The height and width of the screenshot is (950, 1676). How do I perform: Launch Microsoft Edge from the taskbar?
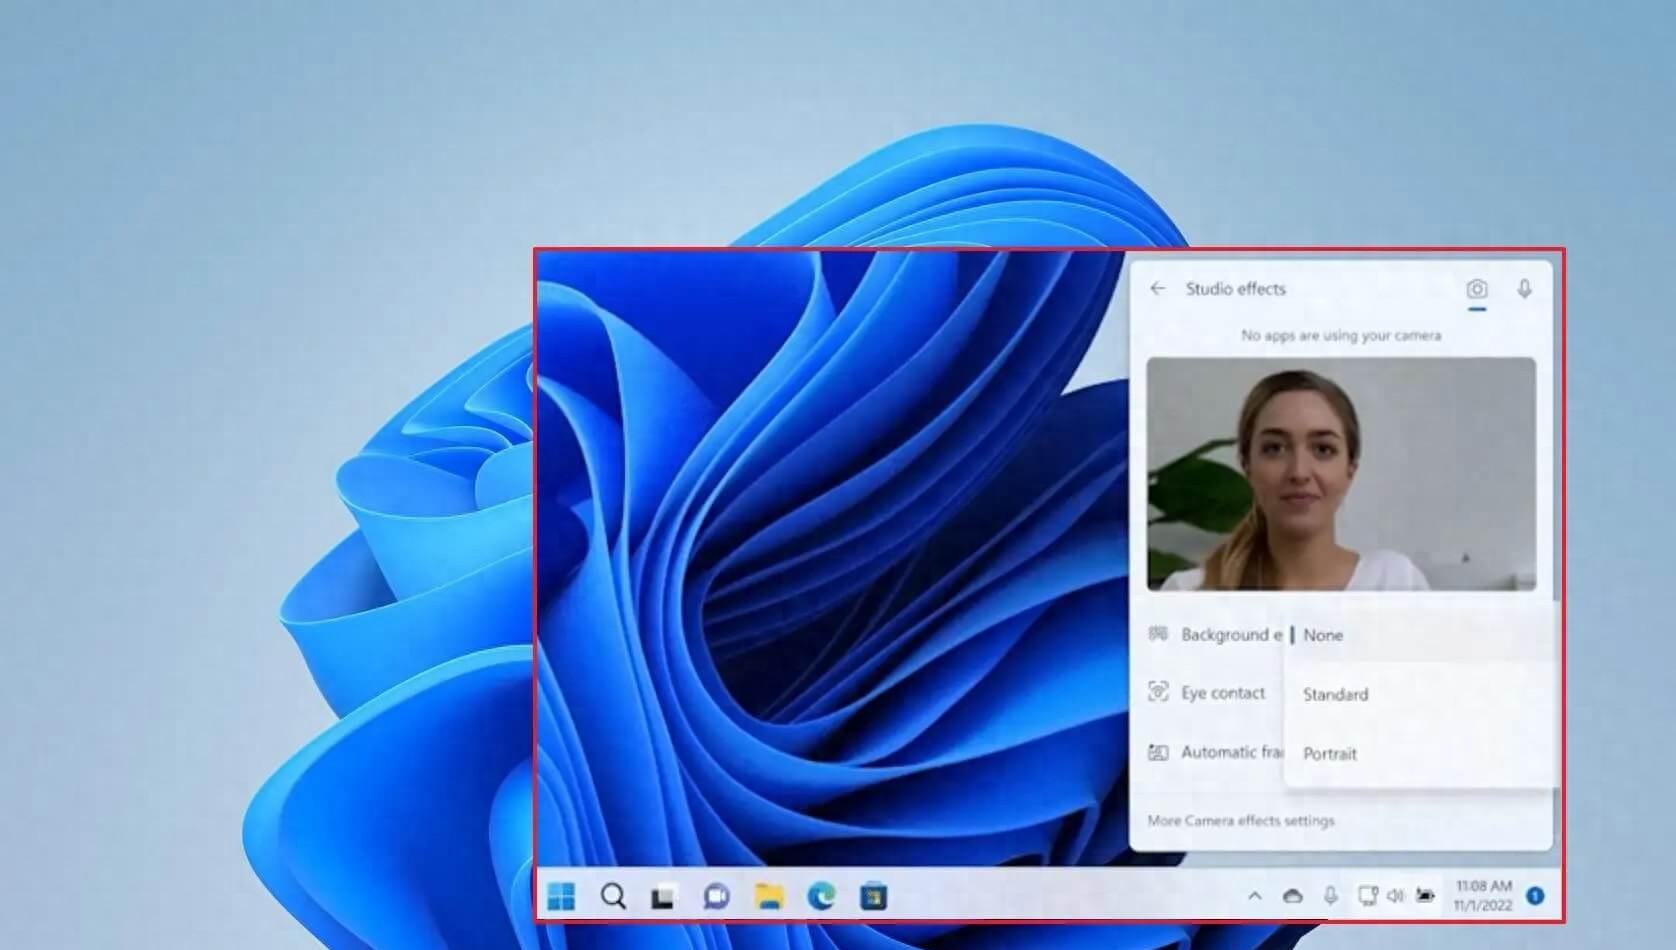[821, 896]
